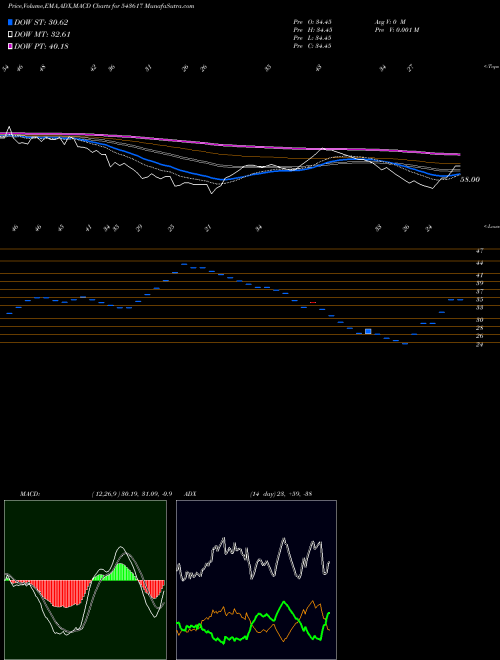The width and height of the screenshot is (500, 660).
Task: Click the lowest blue dash at level 24
Action: [405, 344]
